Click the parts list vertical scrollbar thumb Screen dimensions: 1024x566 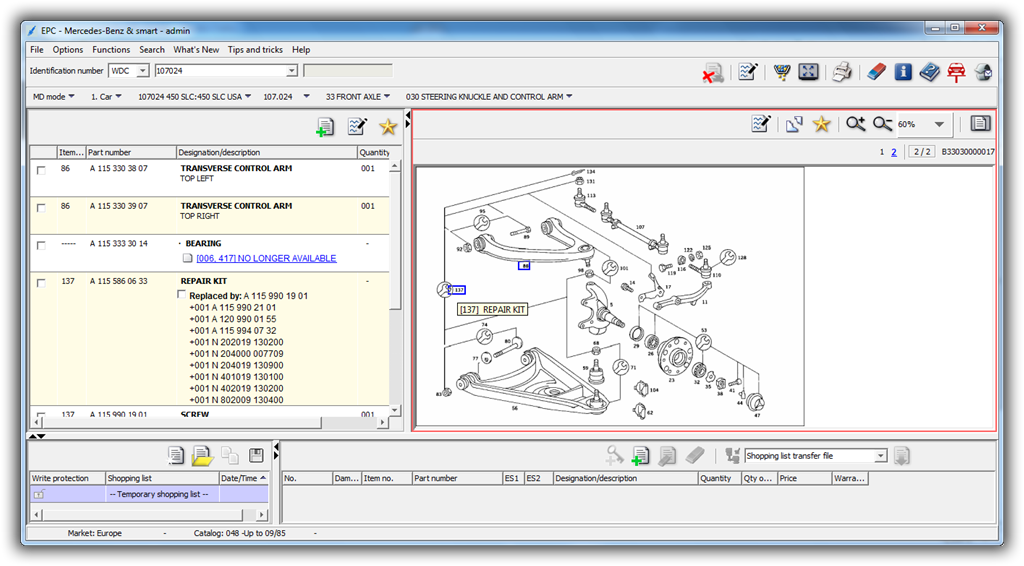(x=394, y=240)
